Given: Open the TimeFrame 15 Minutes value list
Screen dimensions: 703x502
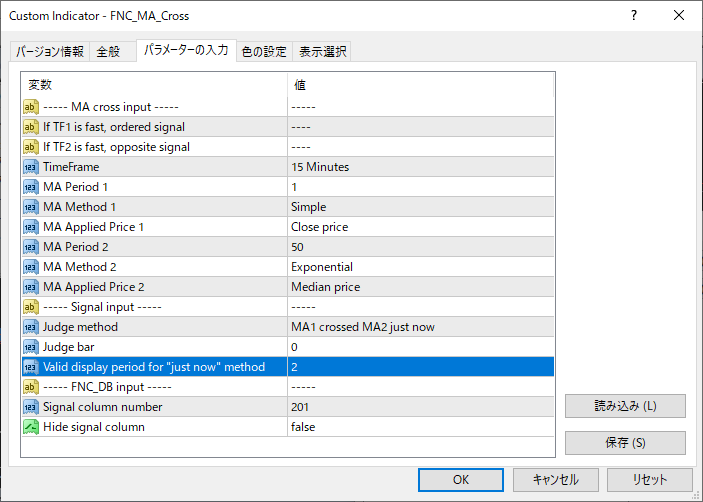Looking at the screenshot, I should [421, 167].
